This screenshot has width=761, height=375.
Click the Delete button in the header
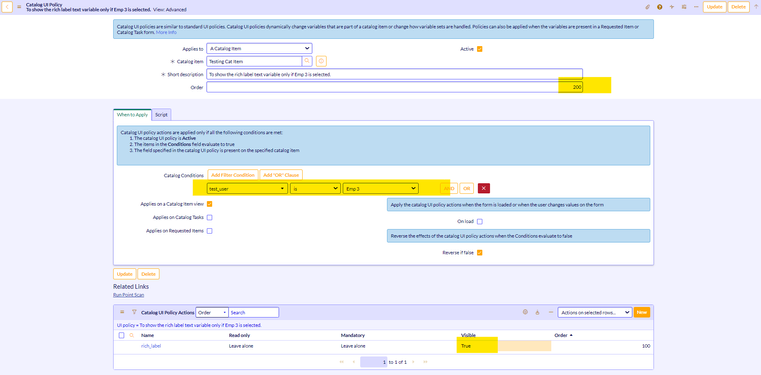[738, 7]
